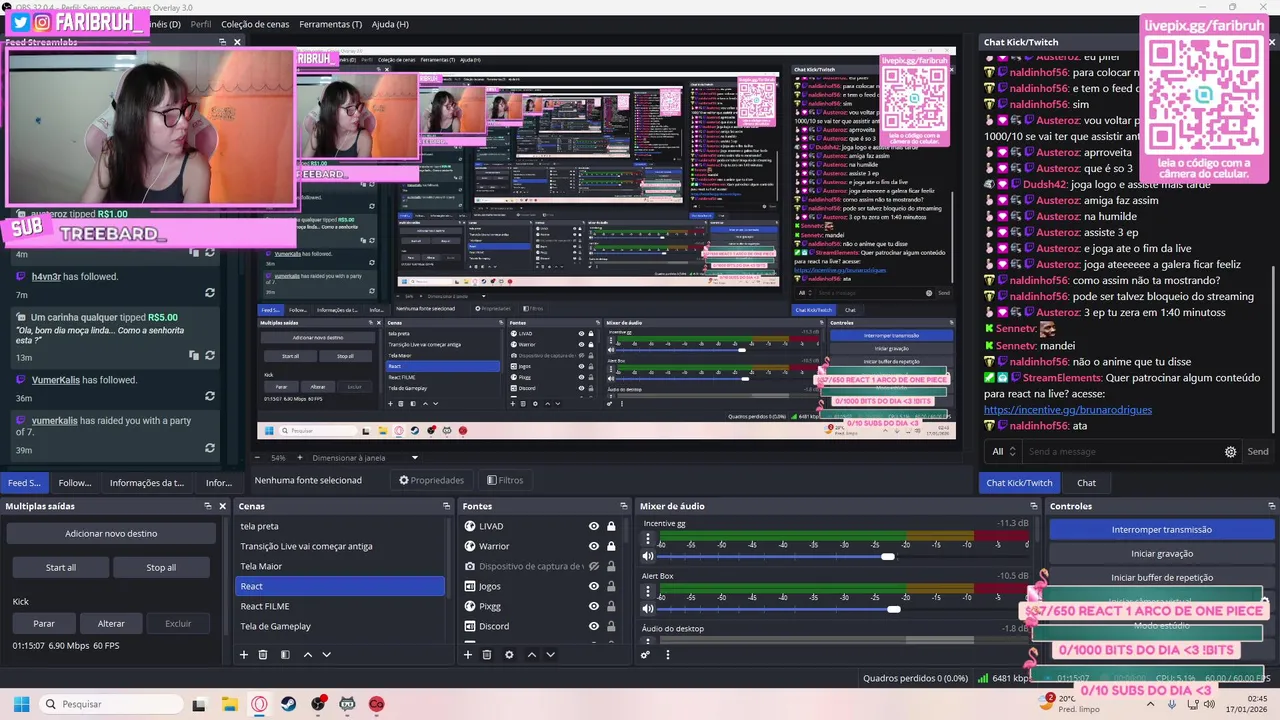The image size is (1280, 720).
Task: Adjust the Incentive gg volume slider
Action: pos(887,556)
